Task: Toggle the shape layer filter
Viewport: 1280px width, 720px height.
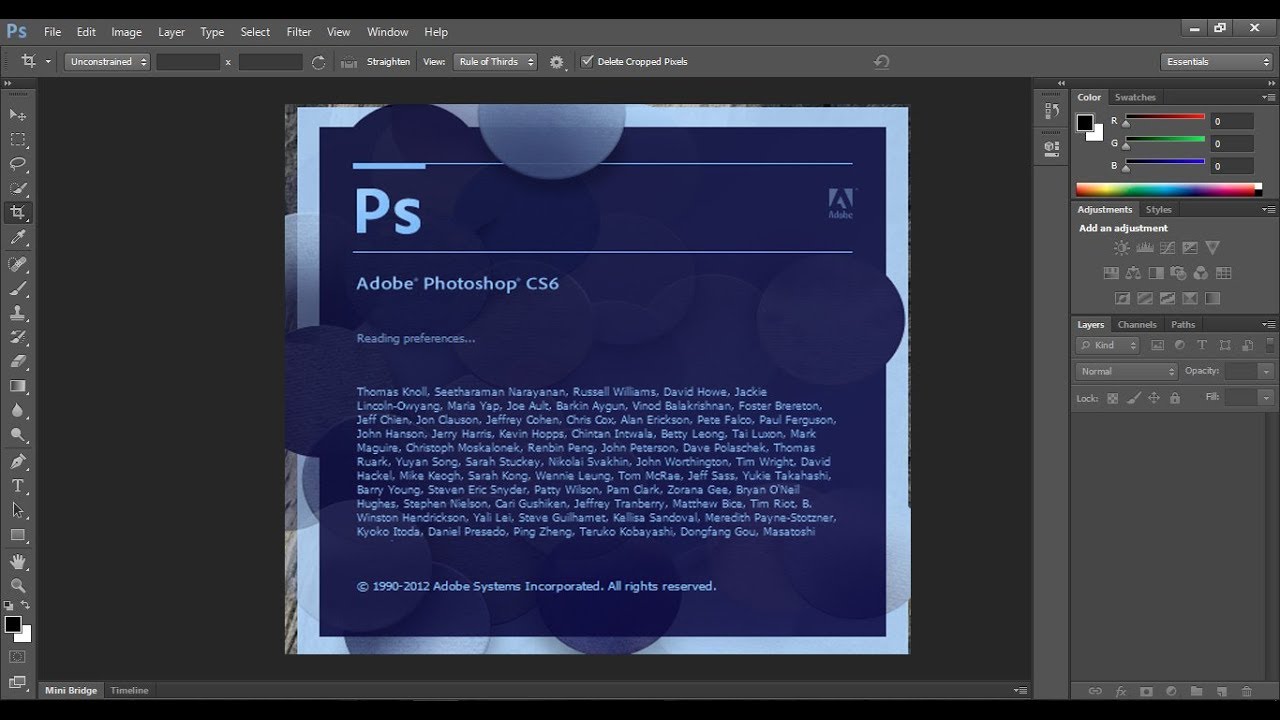Action: click(1225, 345)
